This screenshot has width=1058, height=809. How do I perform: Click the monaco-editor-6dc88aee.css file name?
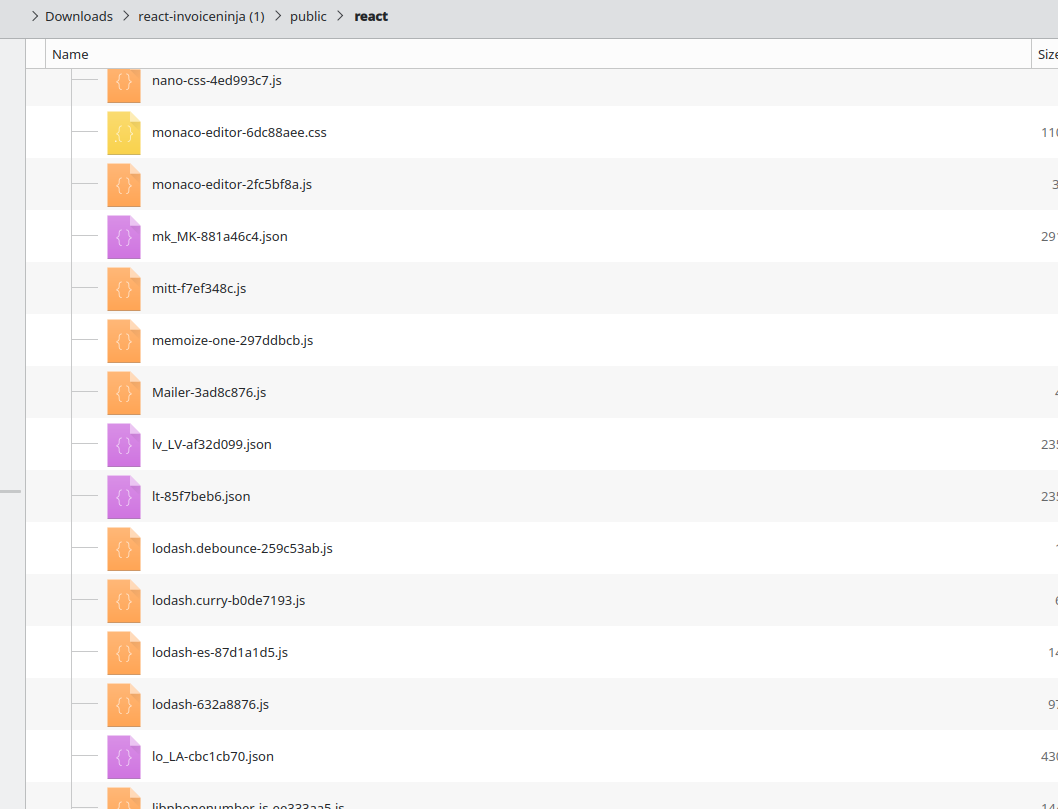[239, 132]
